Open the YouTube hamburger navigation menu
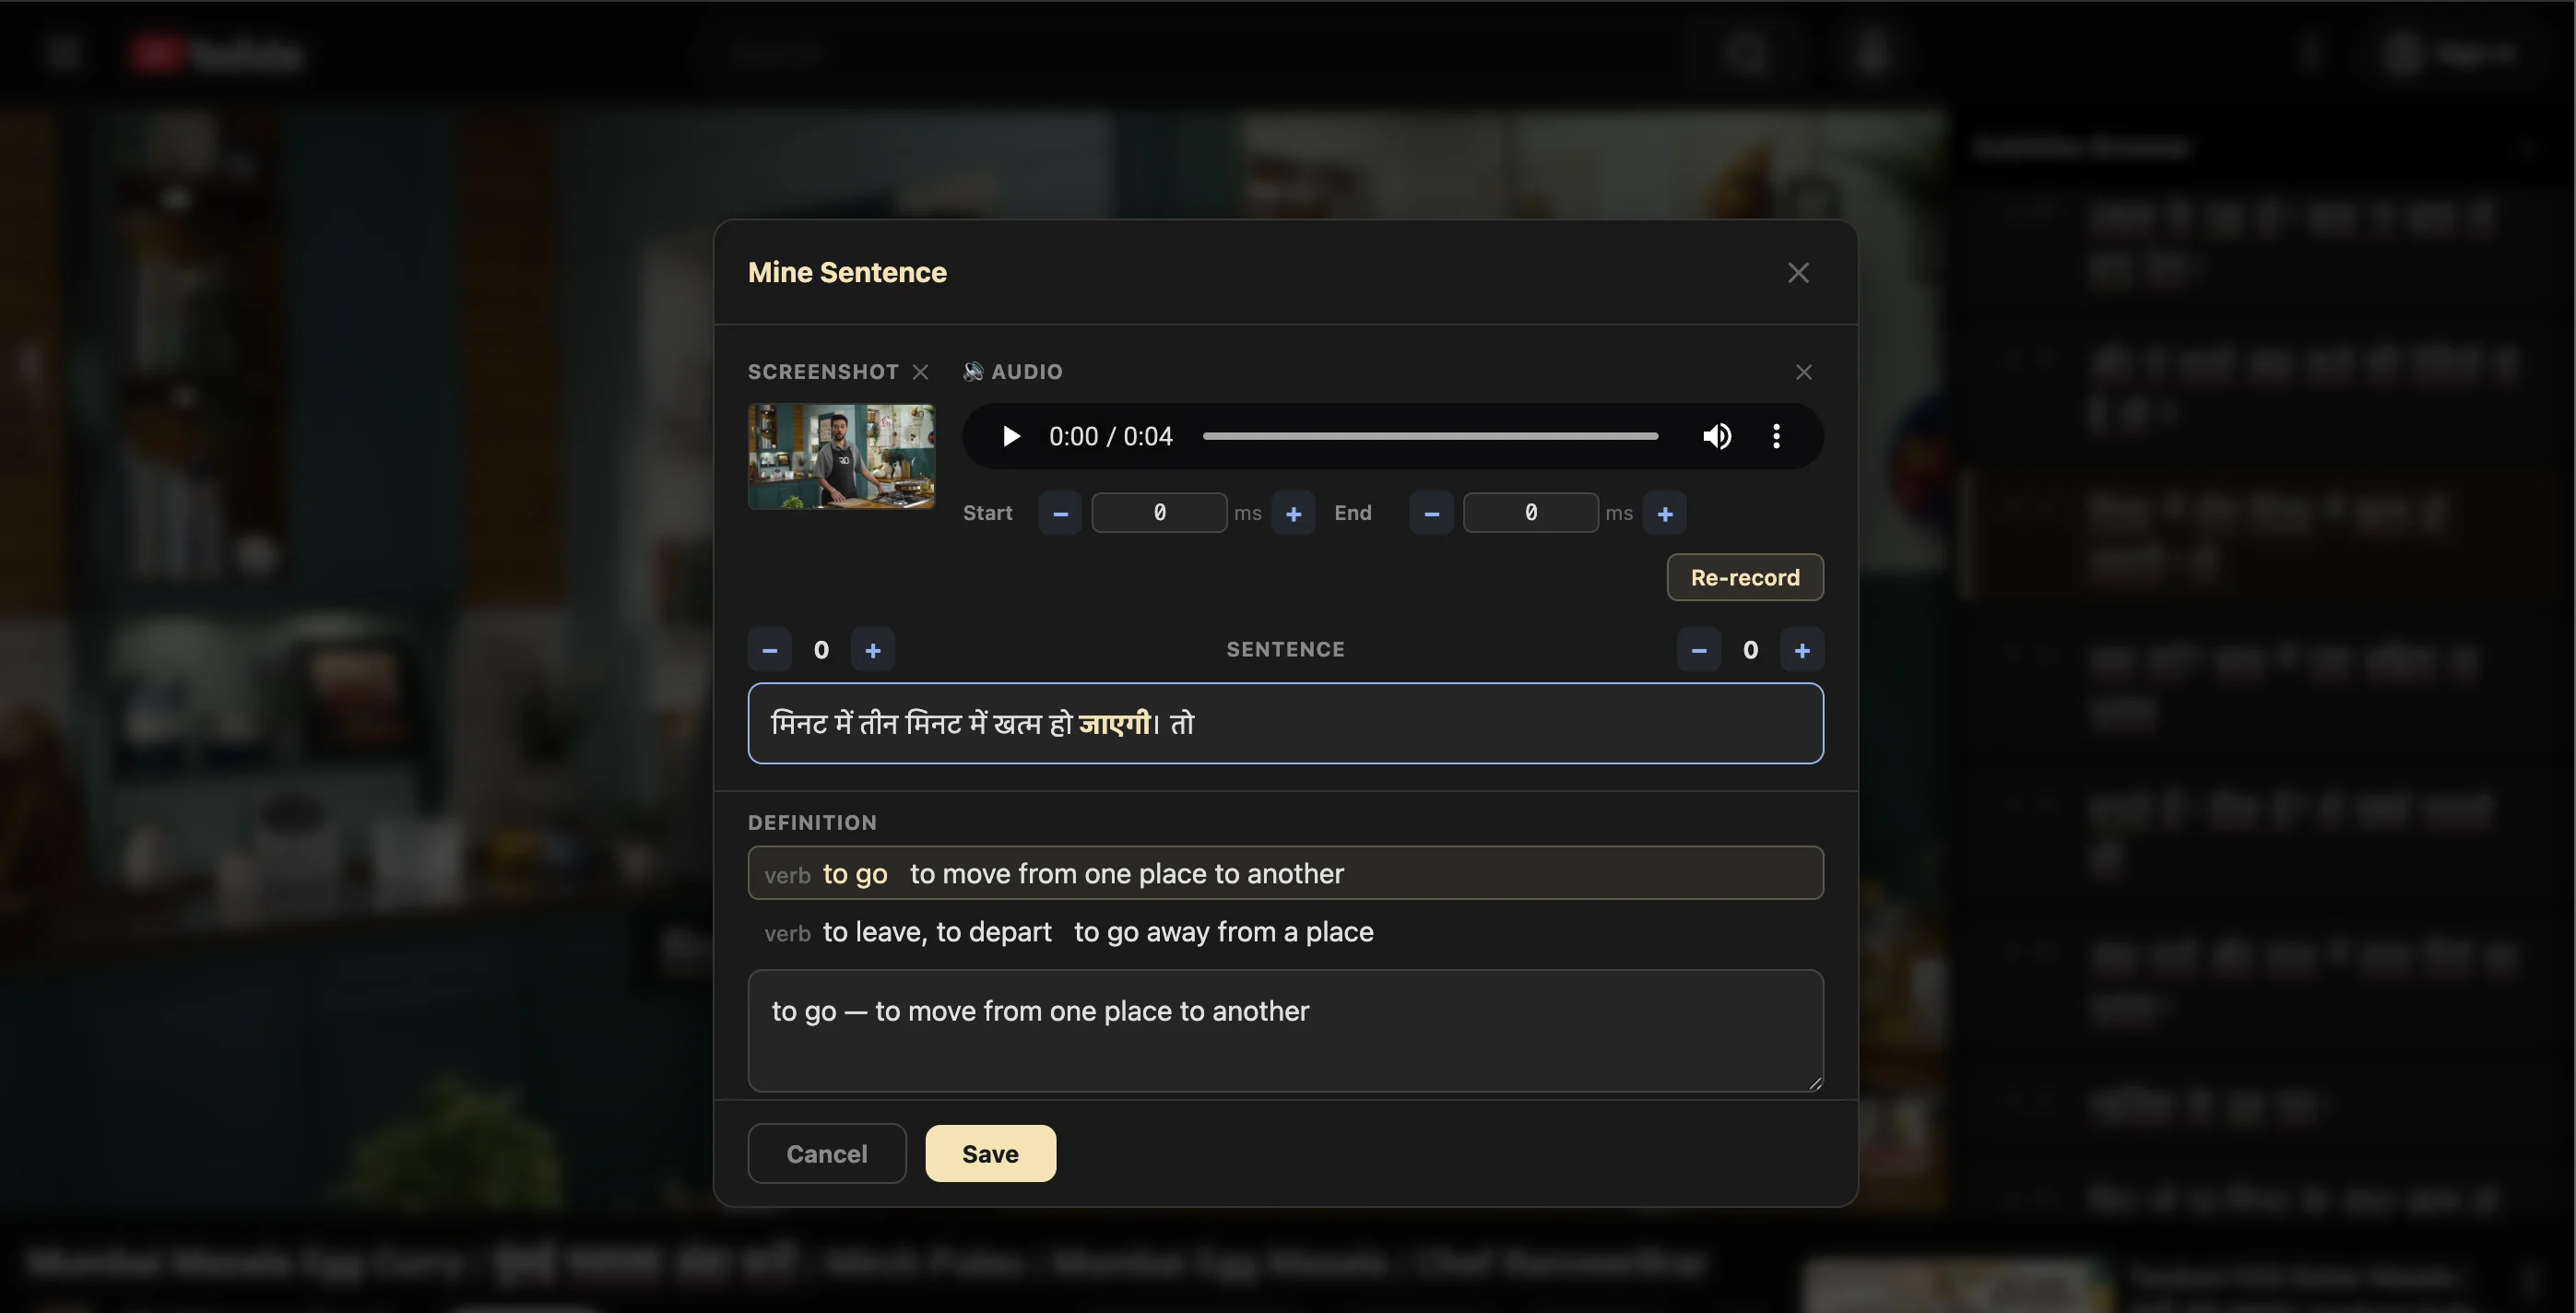 (63, 53)
